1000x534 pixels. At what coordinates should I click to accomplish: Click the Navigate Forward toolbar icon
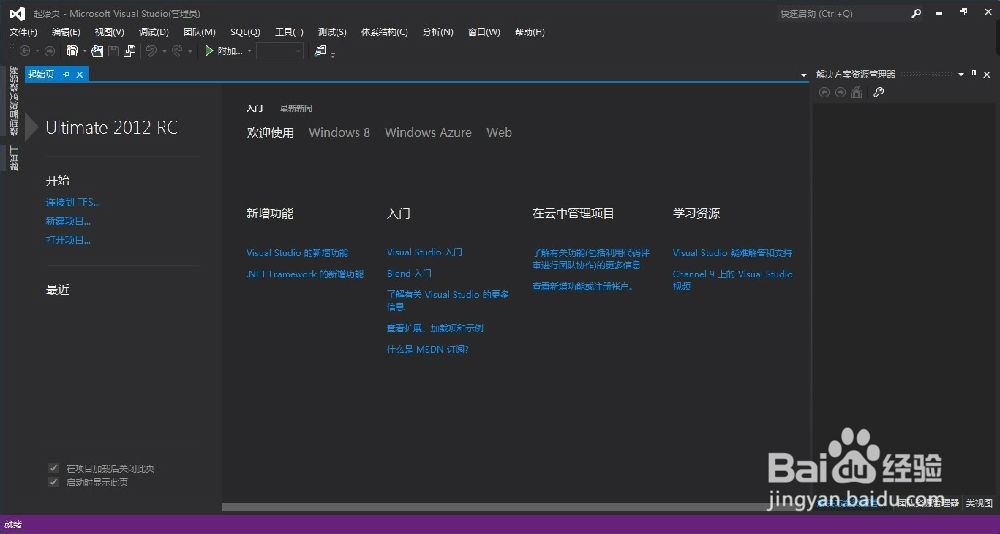coord(50,51)
